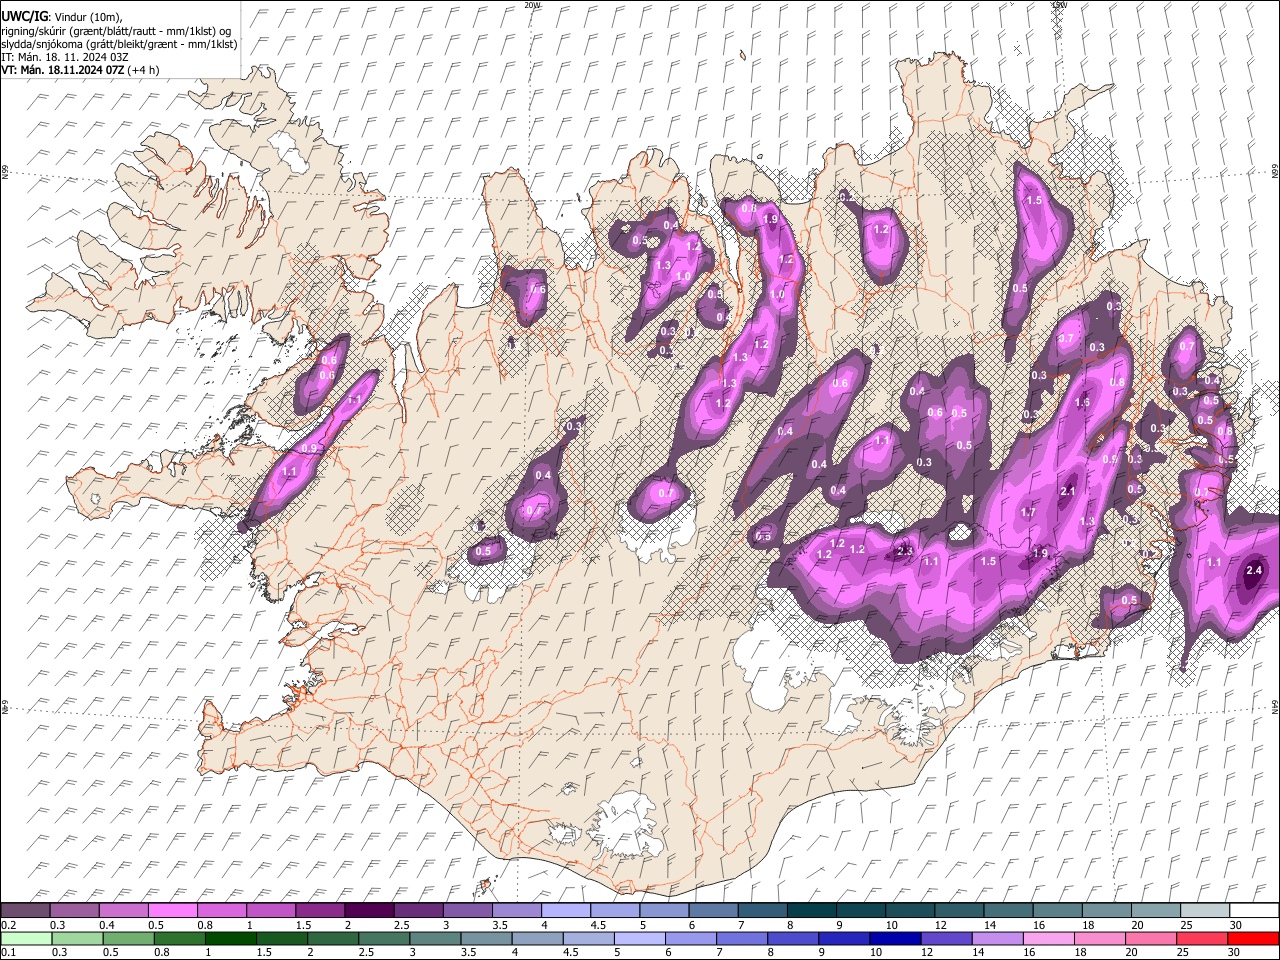Click the pale lavender 4–4.5 snow legend swatch
Screen dimensions: 1280x960
(x=565, y=911)
